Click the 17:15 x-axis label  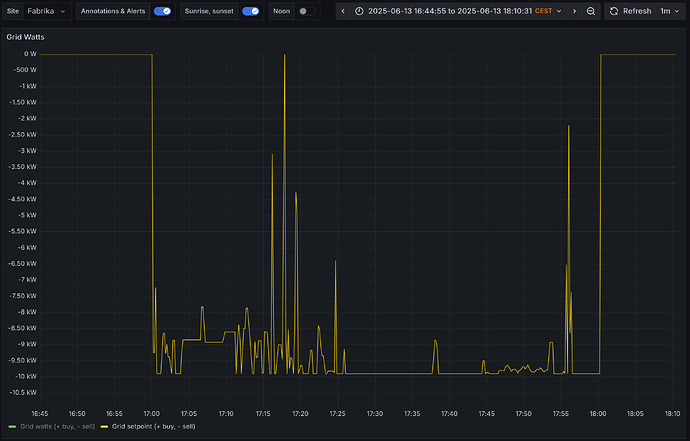tap(263, 414)
